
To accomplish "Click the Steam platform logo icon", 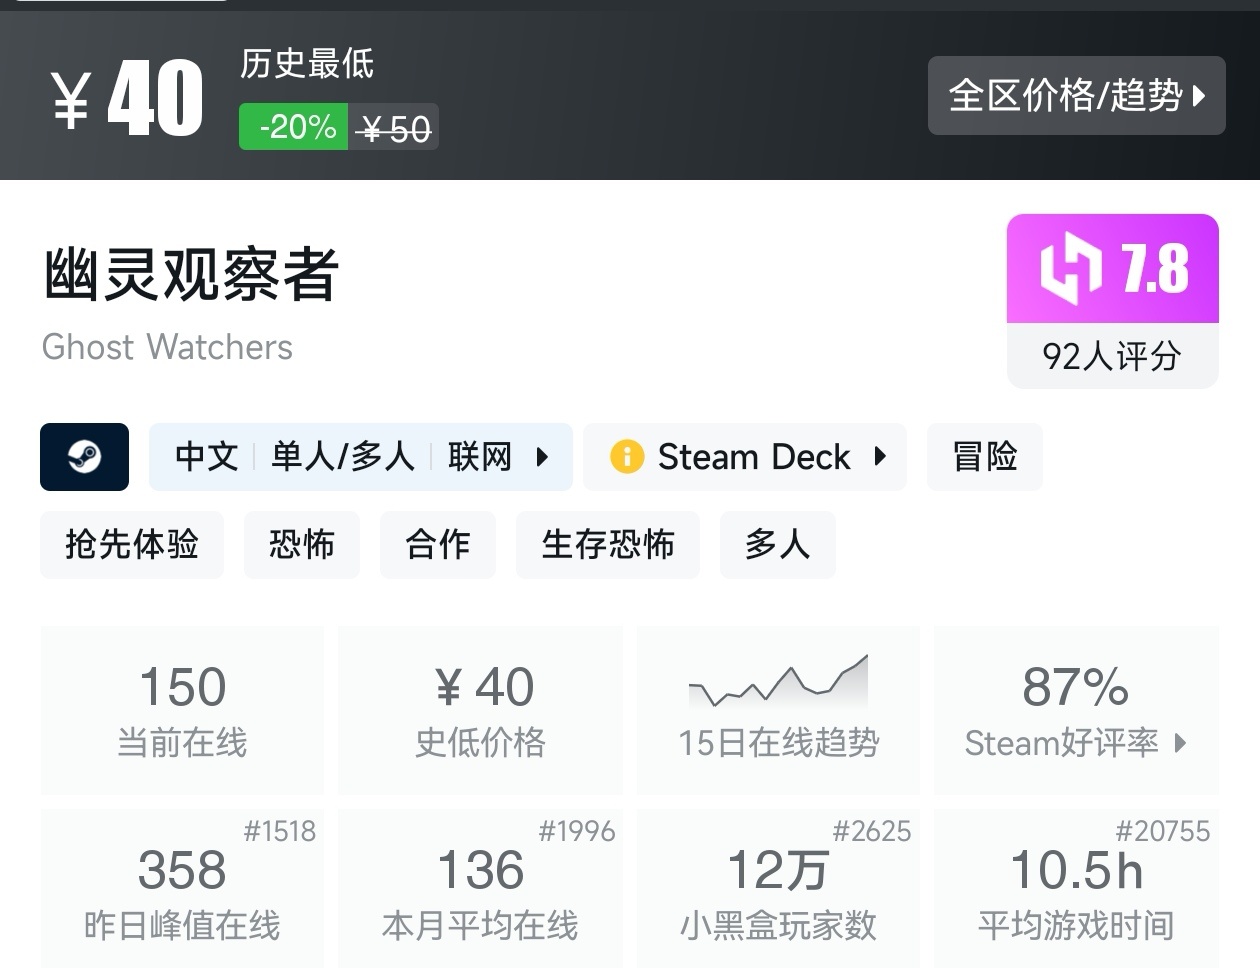I will pos(84,457).
